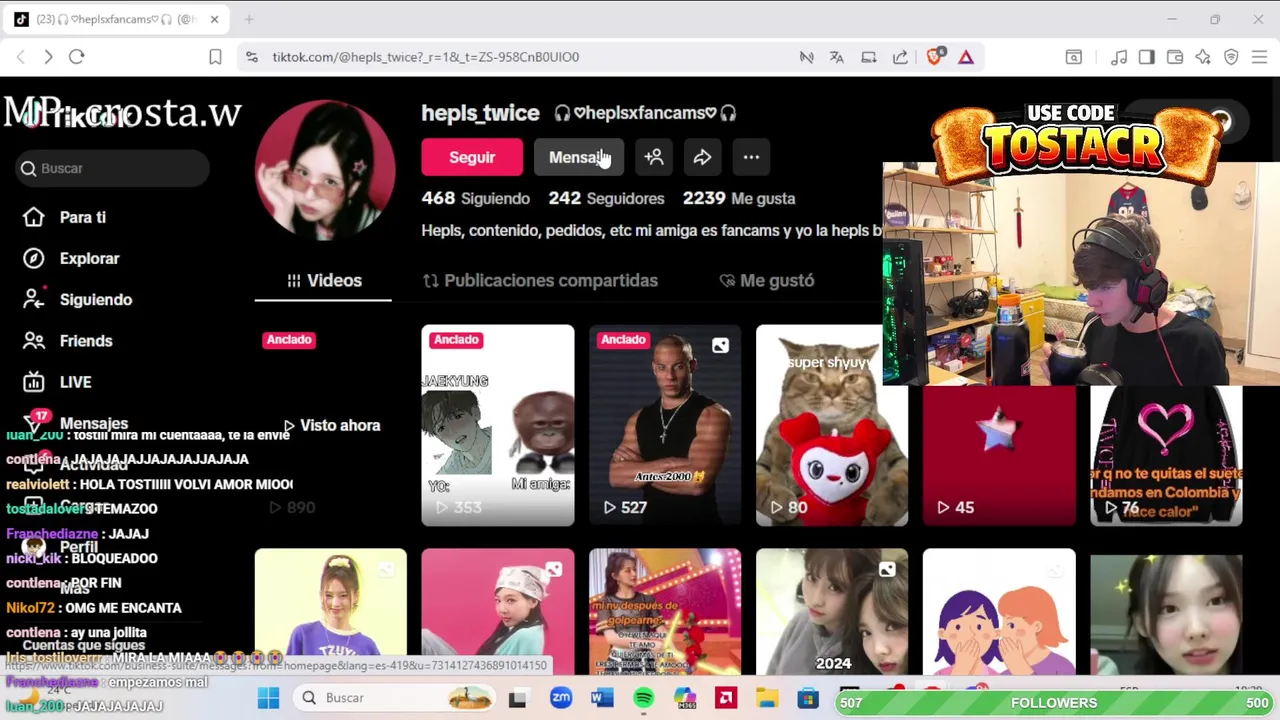1280x720 pixels.
Task: Open Explorar in the sidebar
Action: pos(89,258)
